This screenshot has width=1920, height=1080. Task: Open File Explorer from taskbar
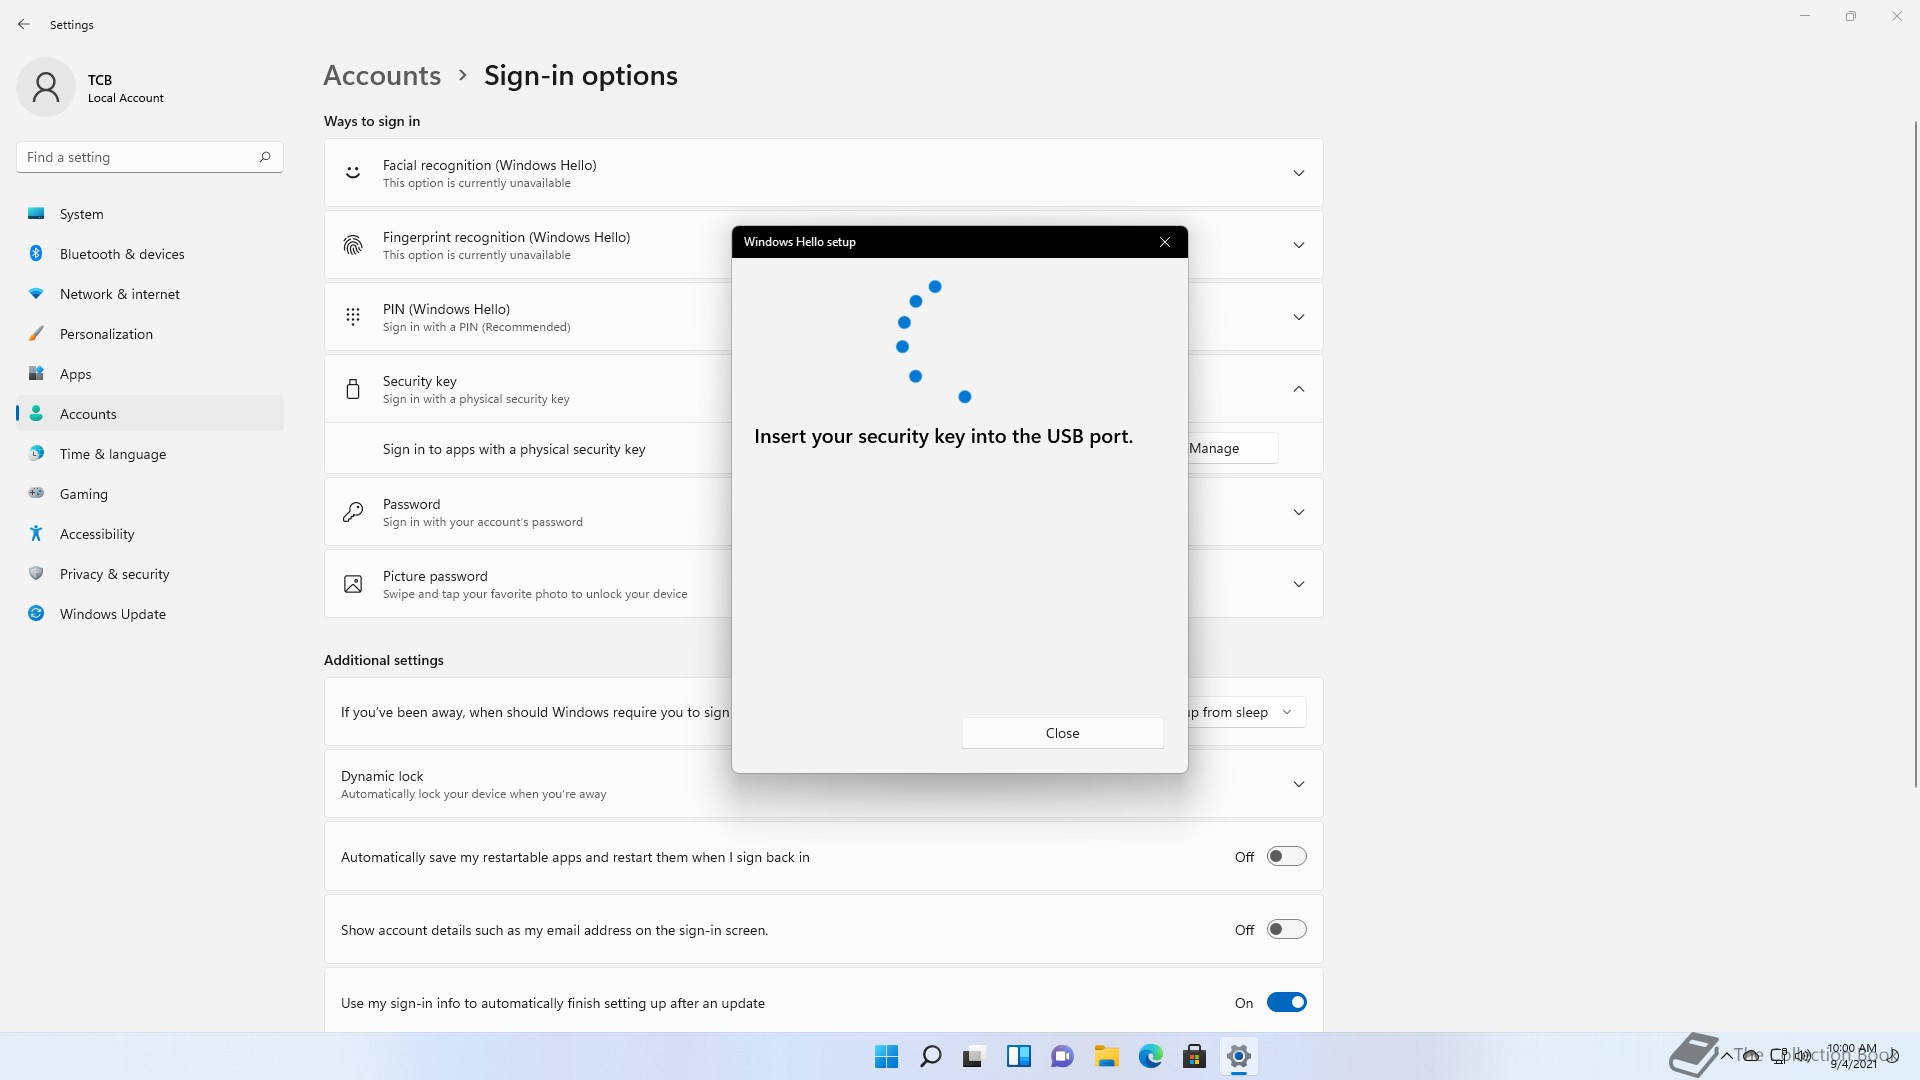pos(1106,1056)
